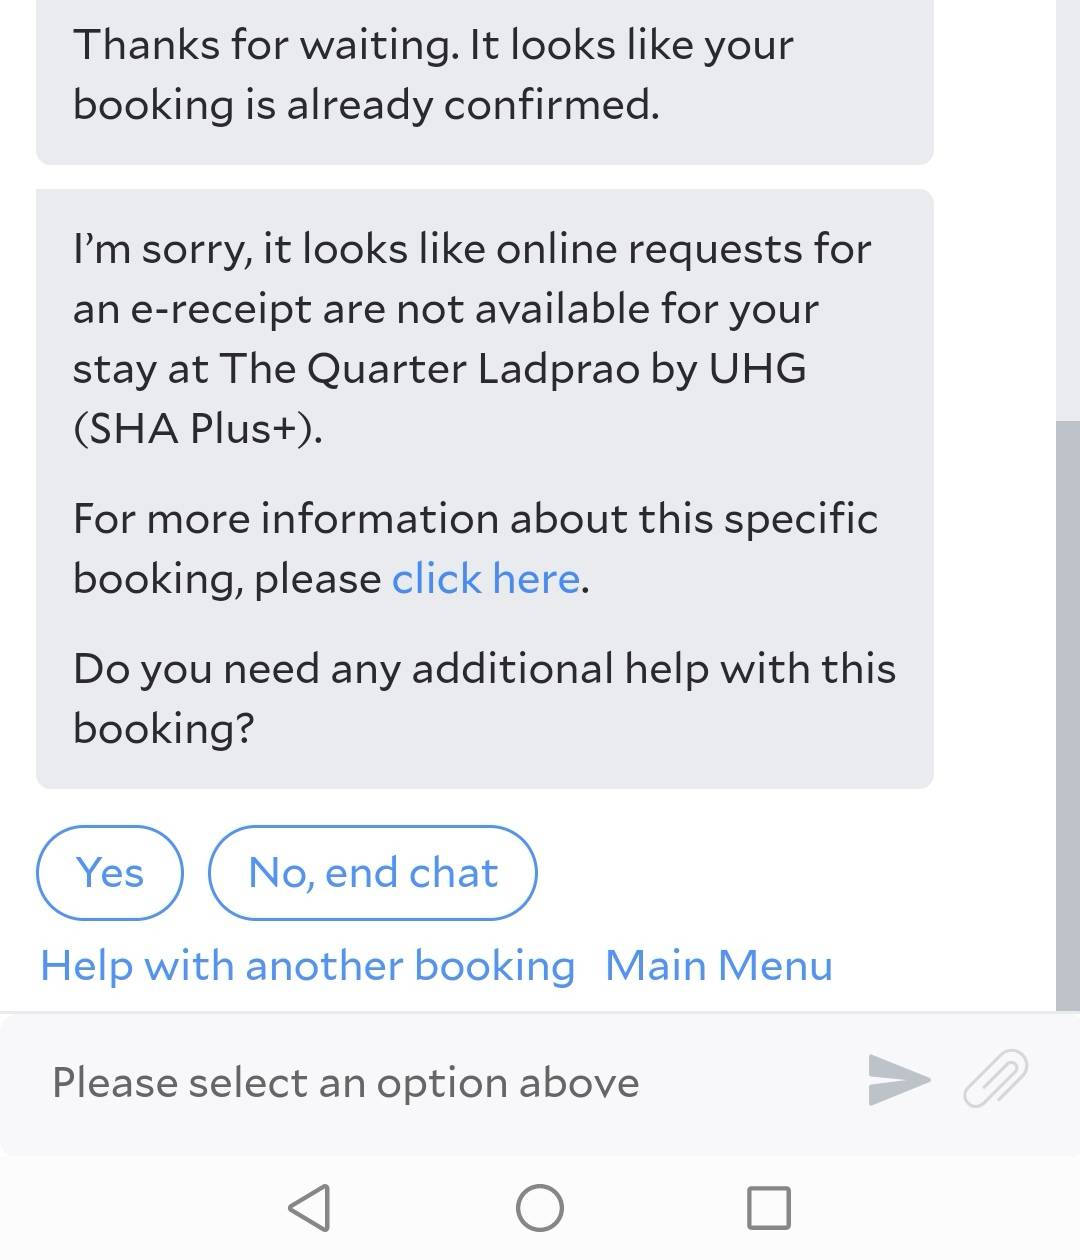Tap the Android home circle icon

click(x=540, y=1208)
